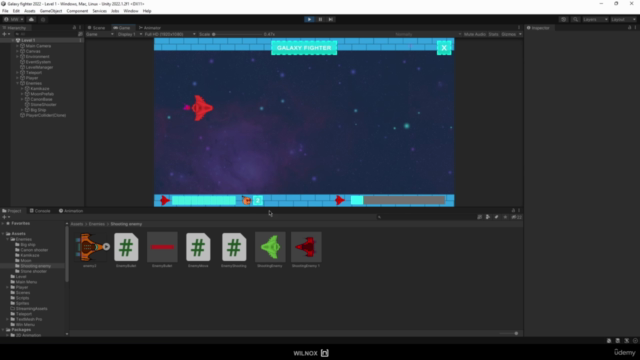
Task: Click the Assets breadcrumb in Project path
Action: (x=77, y=224)
